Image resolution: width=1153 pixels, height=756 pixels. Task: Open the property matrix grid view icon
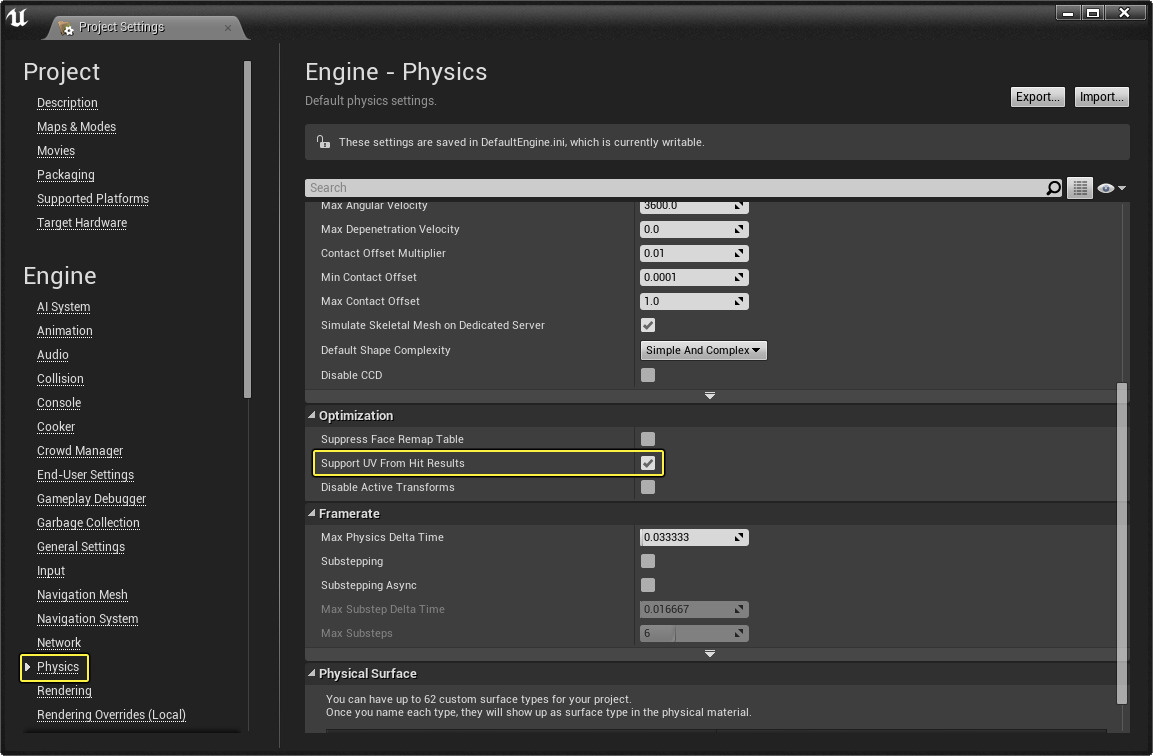1079,188
